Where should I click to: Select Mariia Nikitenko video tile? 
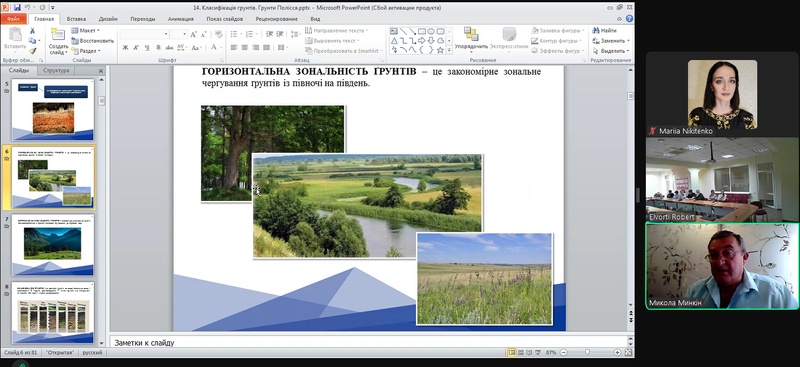(721, 94)
